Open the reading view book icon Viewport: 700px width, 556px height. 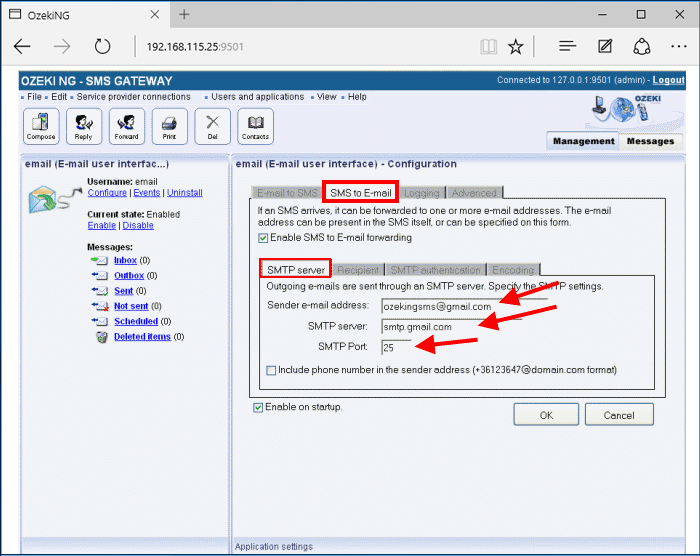pos(488,46)
